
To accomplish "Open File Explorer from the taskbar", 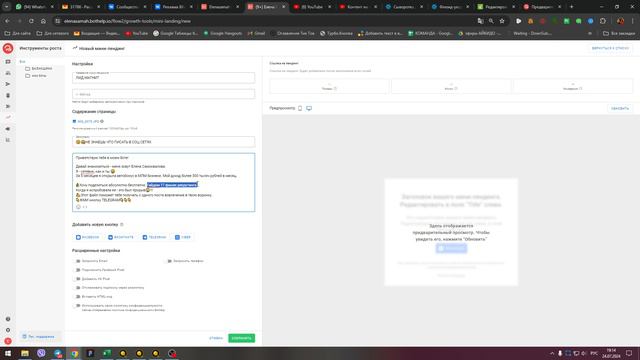I will tap(25, 353).
